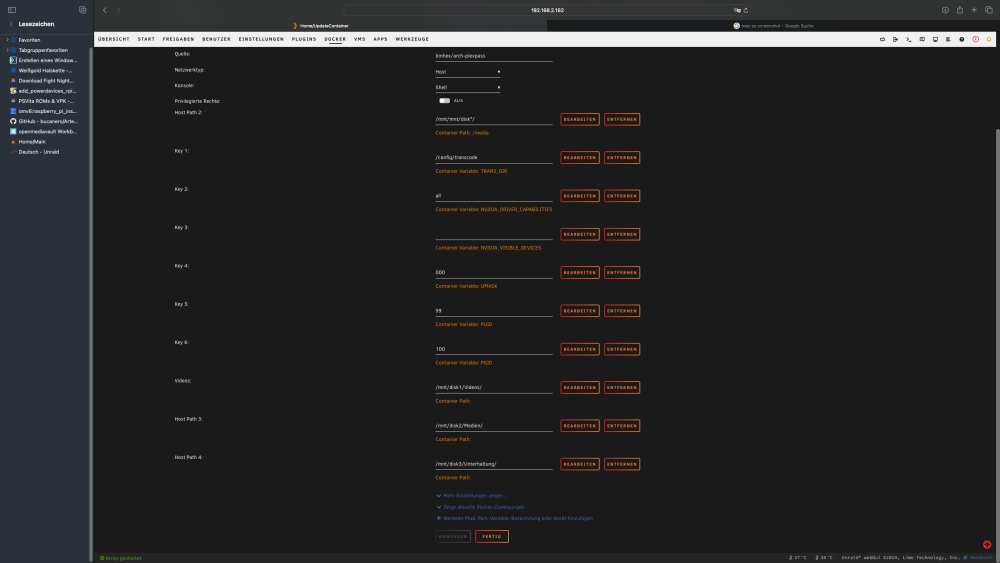This screenshot has width=1000, height=563.
Task: Click the Key 5 field with value 99
Action: tap(494, 311)
